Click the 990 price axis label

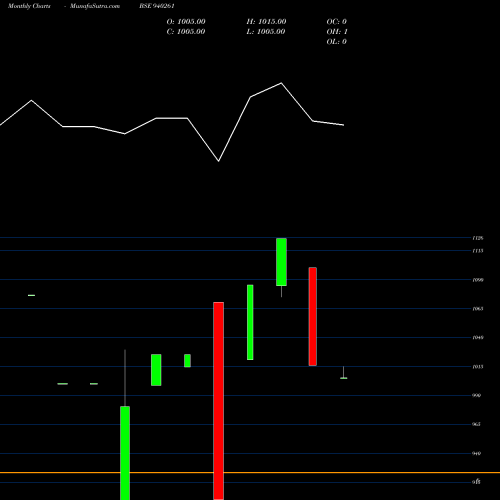click(477, 395)
